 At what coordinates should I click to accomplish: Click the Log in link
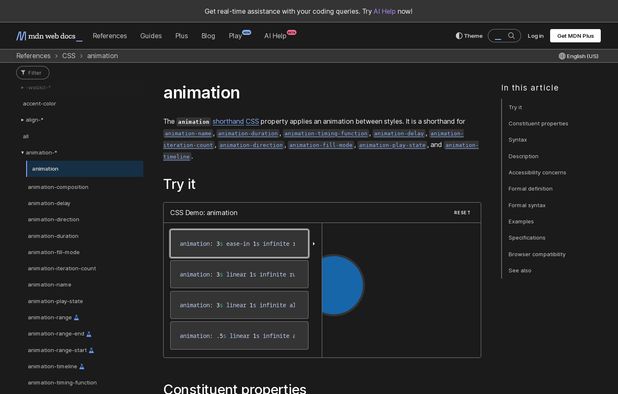click(x=535, y=36)
